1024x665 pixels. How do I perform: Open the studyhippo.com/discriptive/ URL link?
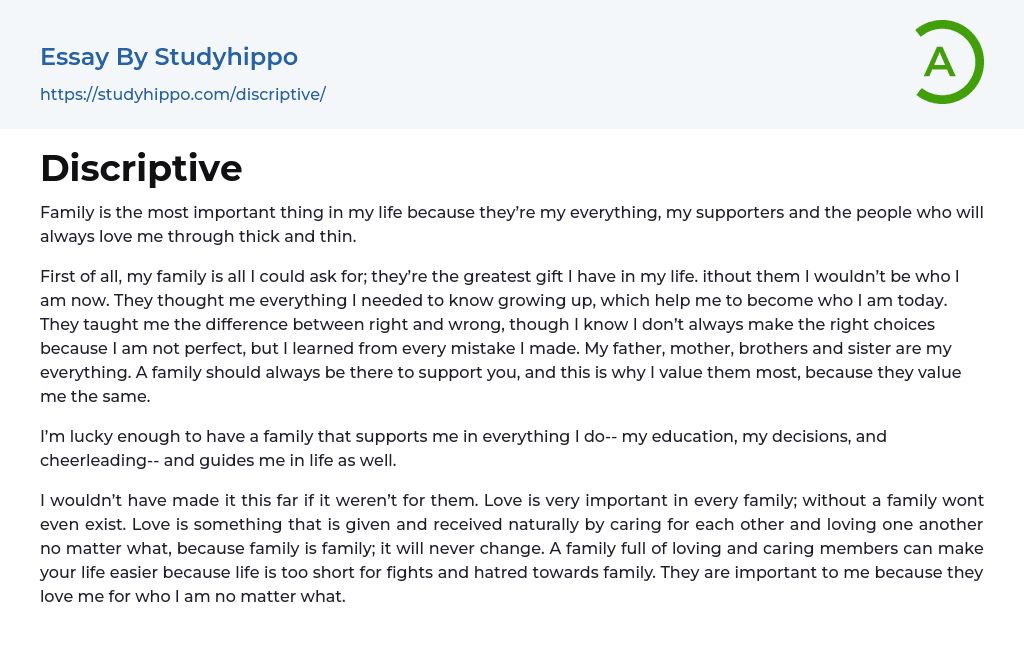pyautogui.click(x=183, y=95)
